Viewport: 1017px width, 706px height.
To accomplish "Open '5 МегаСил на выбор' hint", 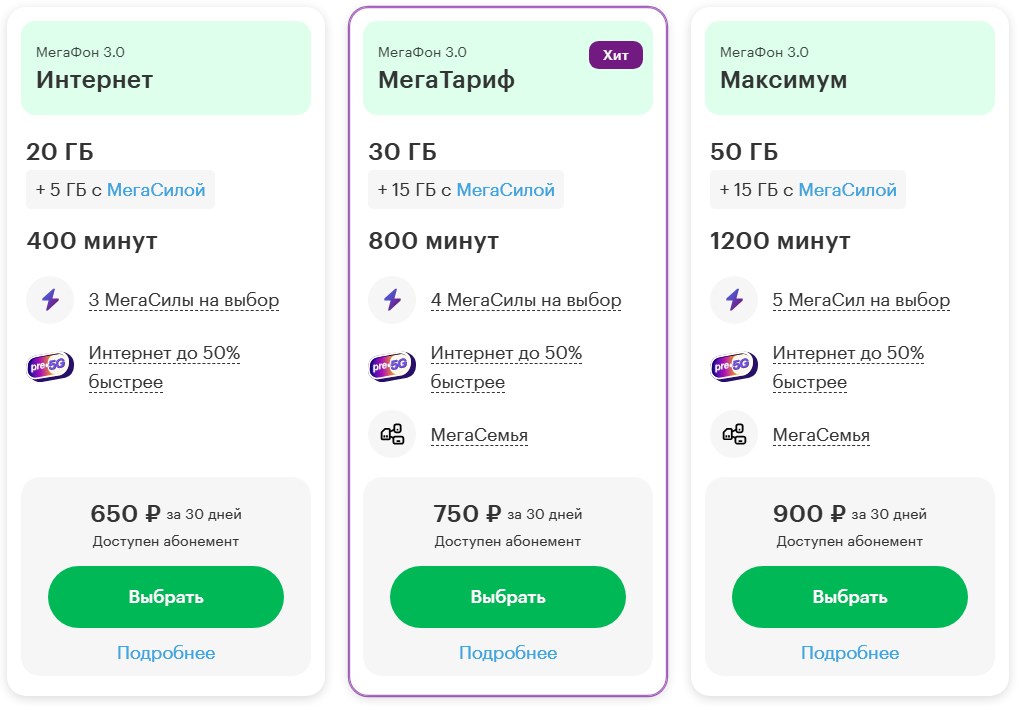I will point(861,300).
